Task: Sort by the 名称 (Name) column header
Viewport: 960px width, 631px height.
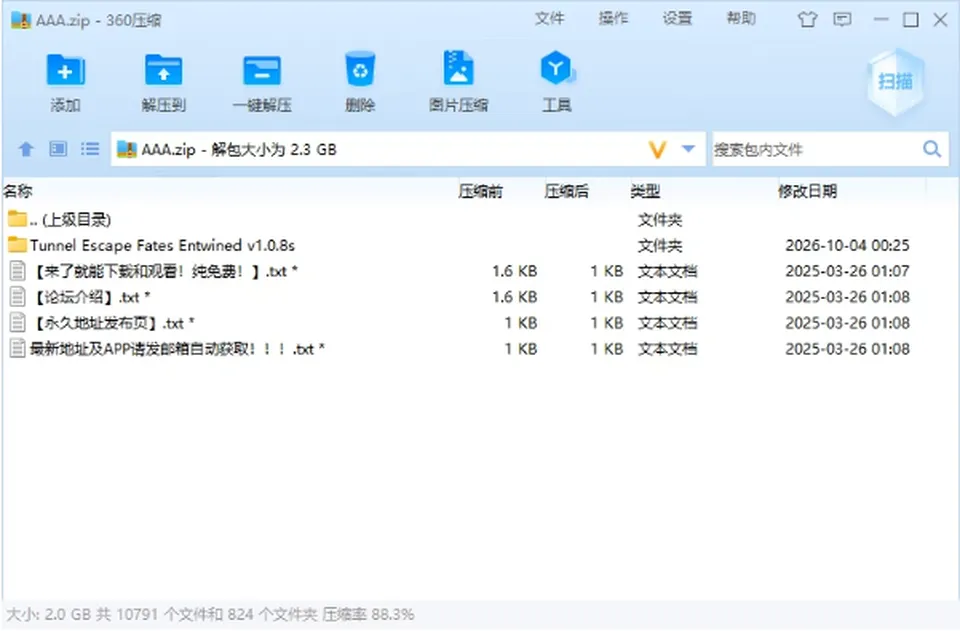Action: [x=18, y=192]
